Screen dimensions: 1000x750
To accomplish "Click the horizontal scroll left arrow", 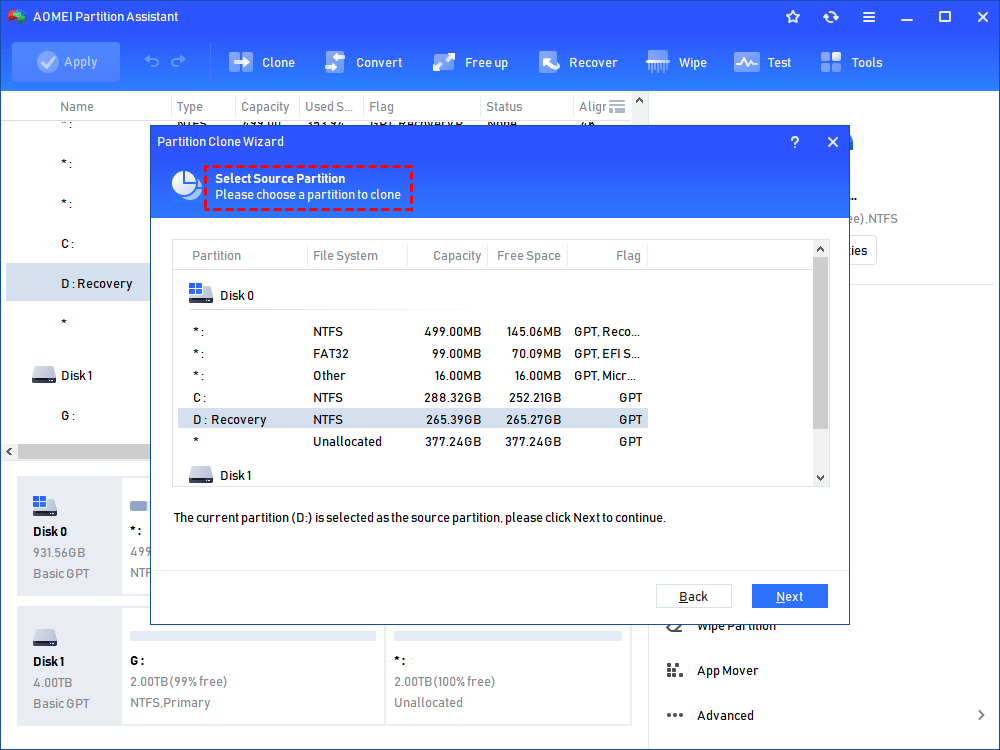I will (x=9, y=452).
